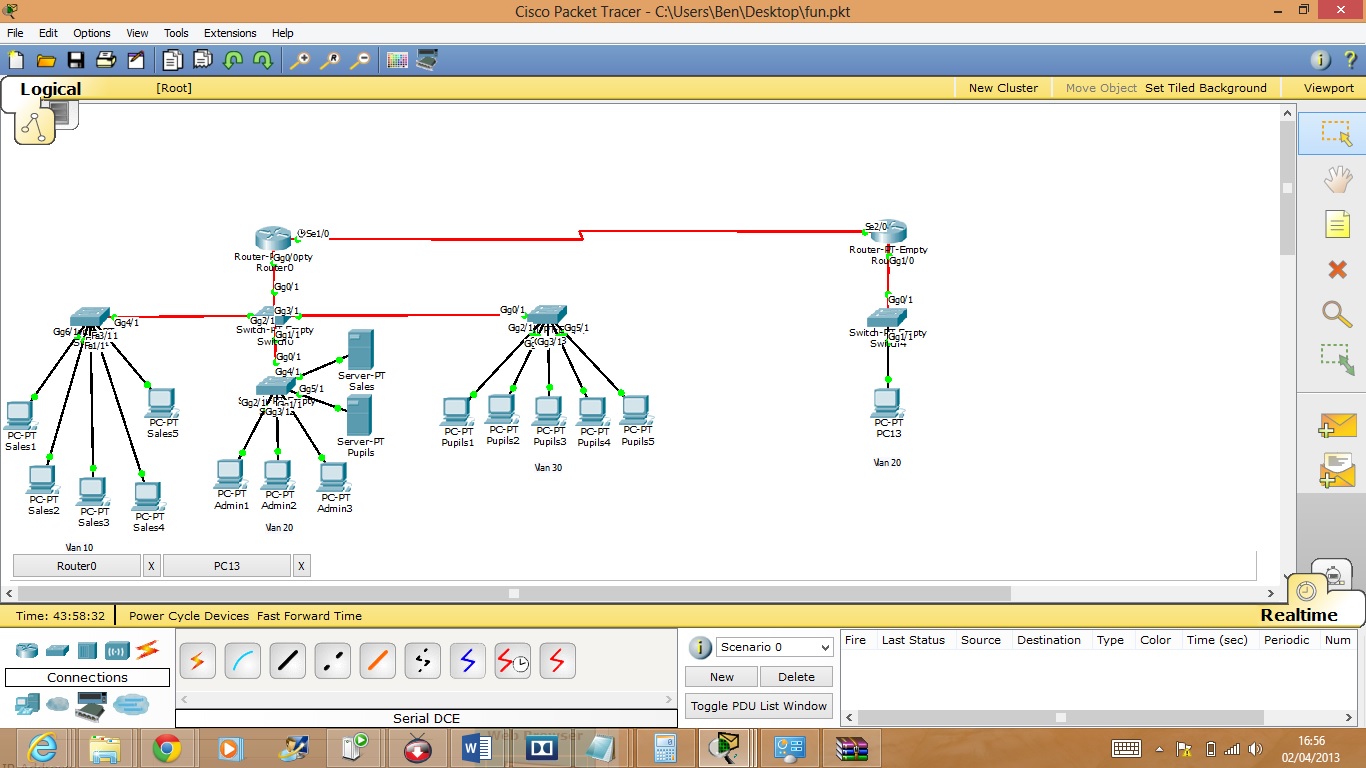Click Fast Forward Time
Viewport: 1366px width, 768px height.
[309, 616]
